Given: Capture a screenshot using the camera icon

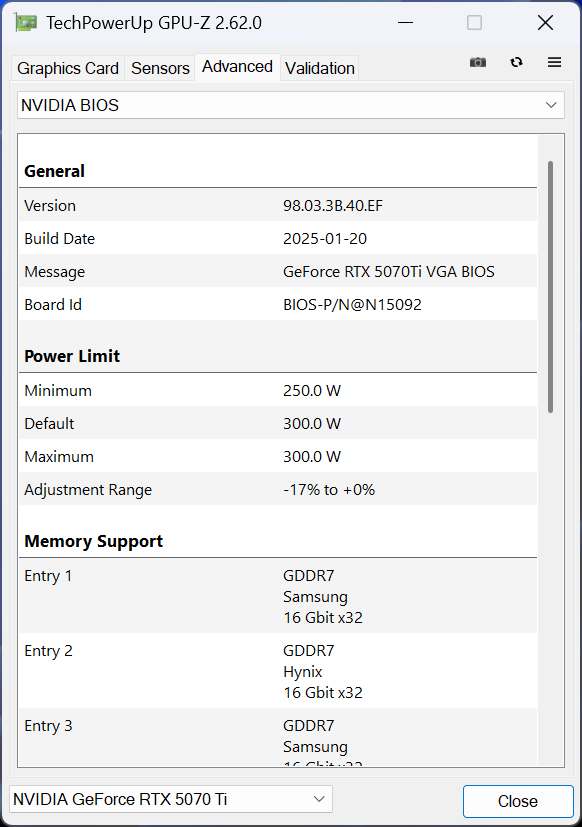Looking at the screenshot, I should [x=477, y=62].
